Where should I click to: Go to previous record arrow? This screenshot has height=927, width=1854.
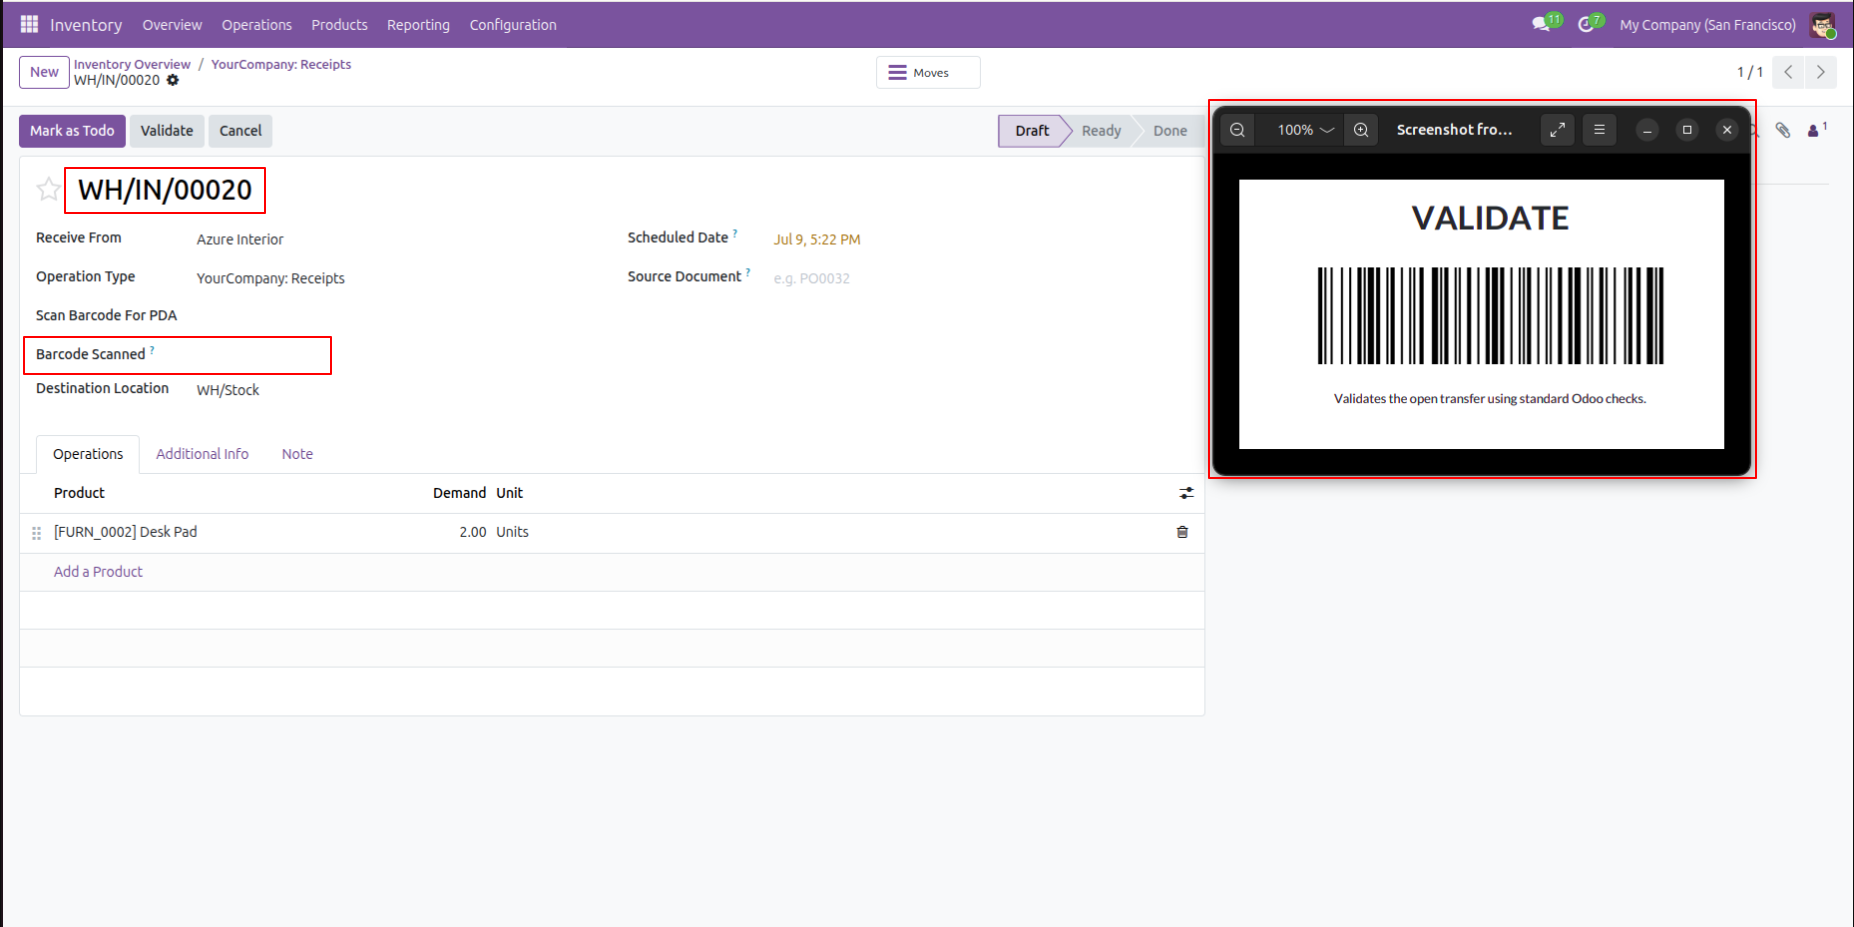(x=1788, y=72)
